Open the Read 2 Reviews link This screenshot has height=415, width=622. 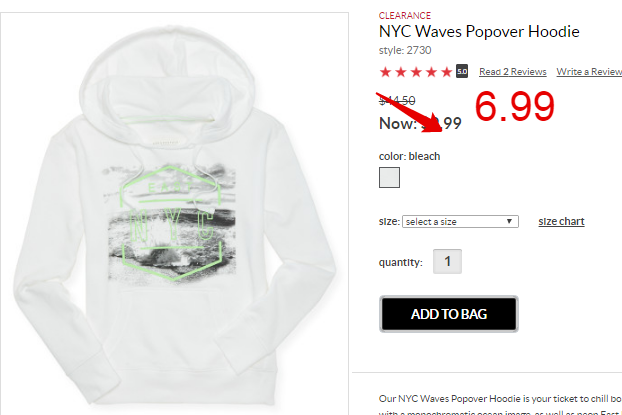tap(513, 72)
